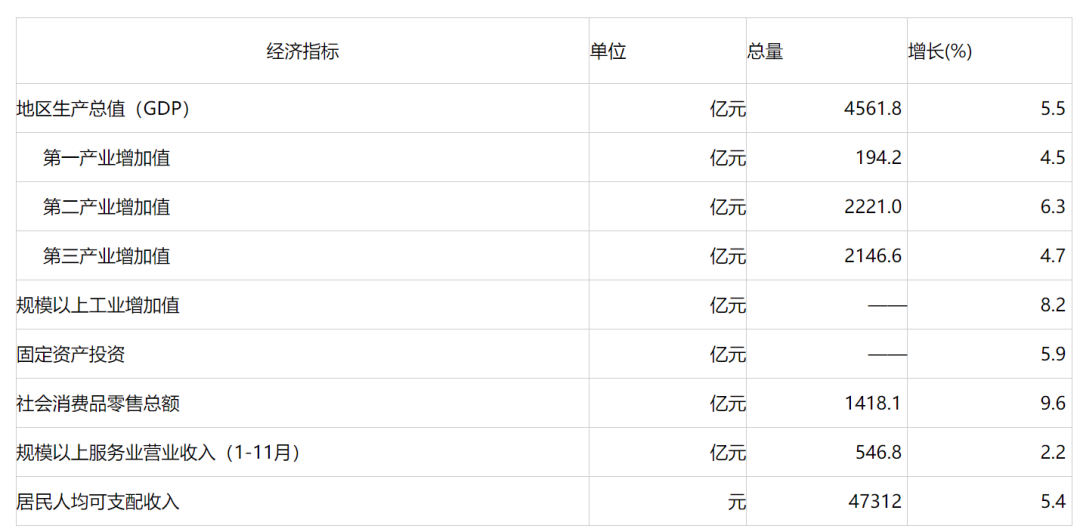Viewport: 1080px width, 529px height.
Task: Click 规模以上服务业营业收入（1-11月）label
Action: tap(158, 453)
